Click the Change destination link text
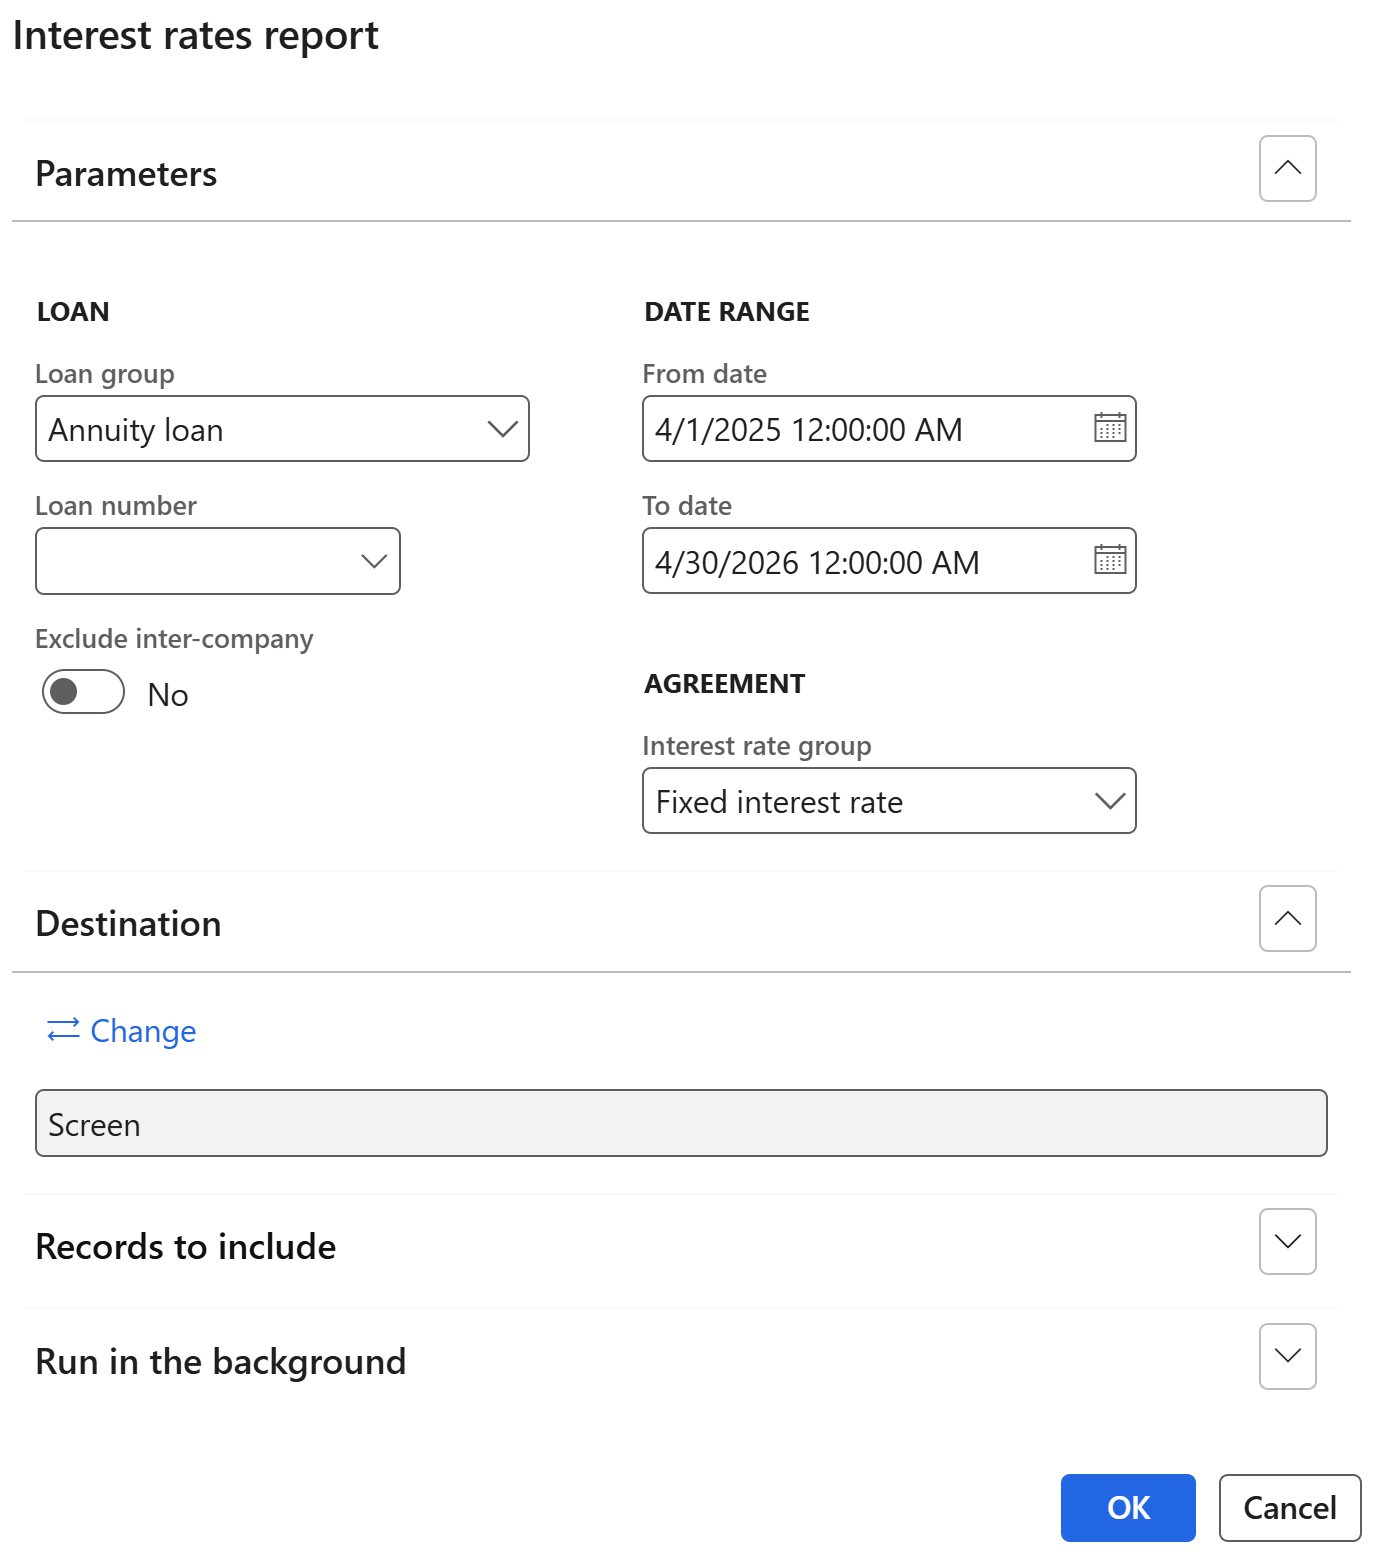Viewport: 1391px width, 1552px height. [x=143, y=1031]
